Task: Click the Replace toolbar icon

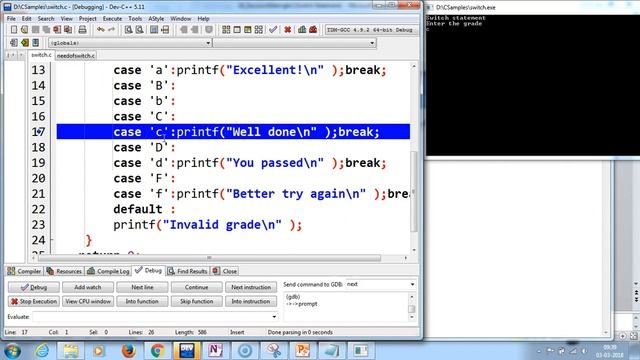Action: [x=140, y=30]
